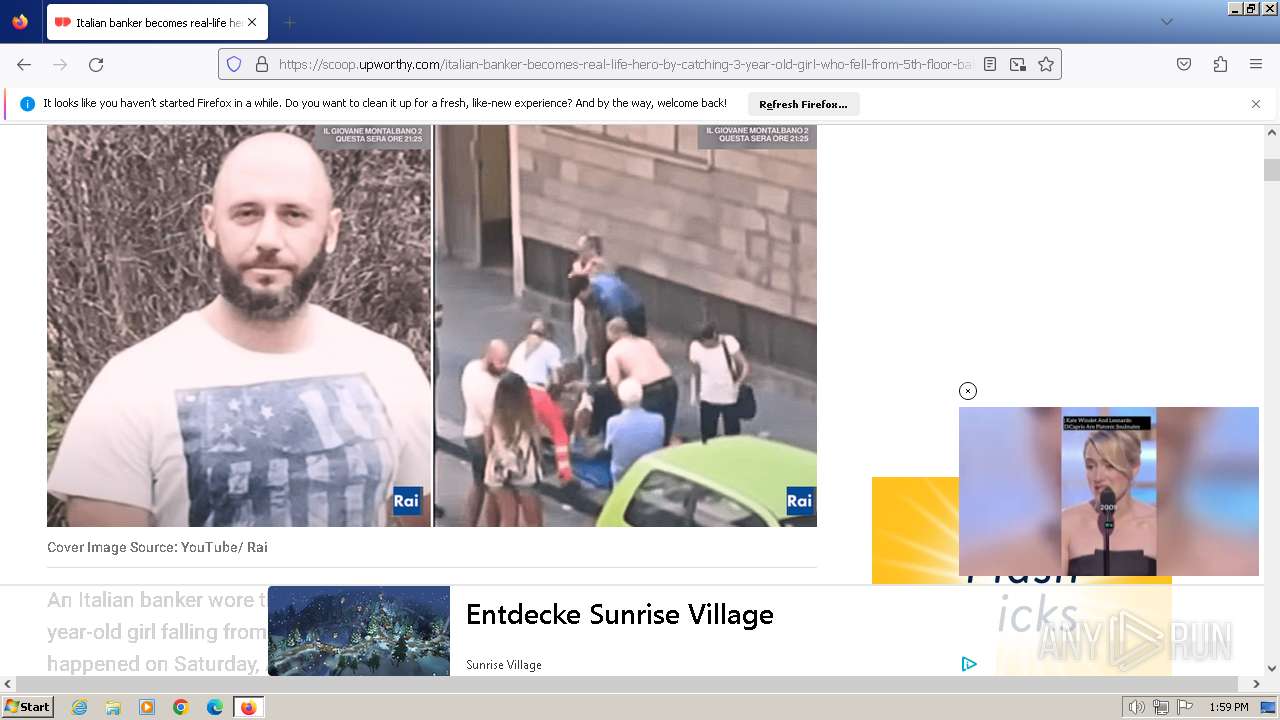
Task: Reload the current page
Action: [96, 64]
